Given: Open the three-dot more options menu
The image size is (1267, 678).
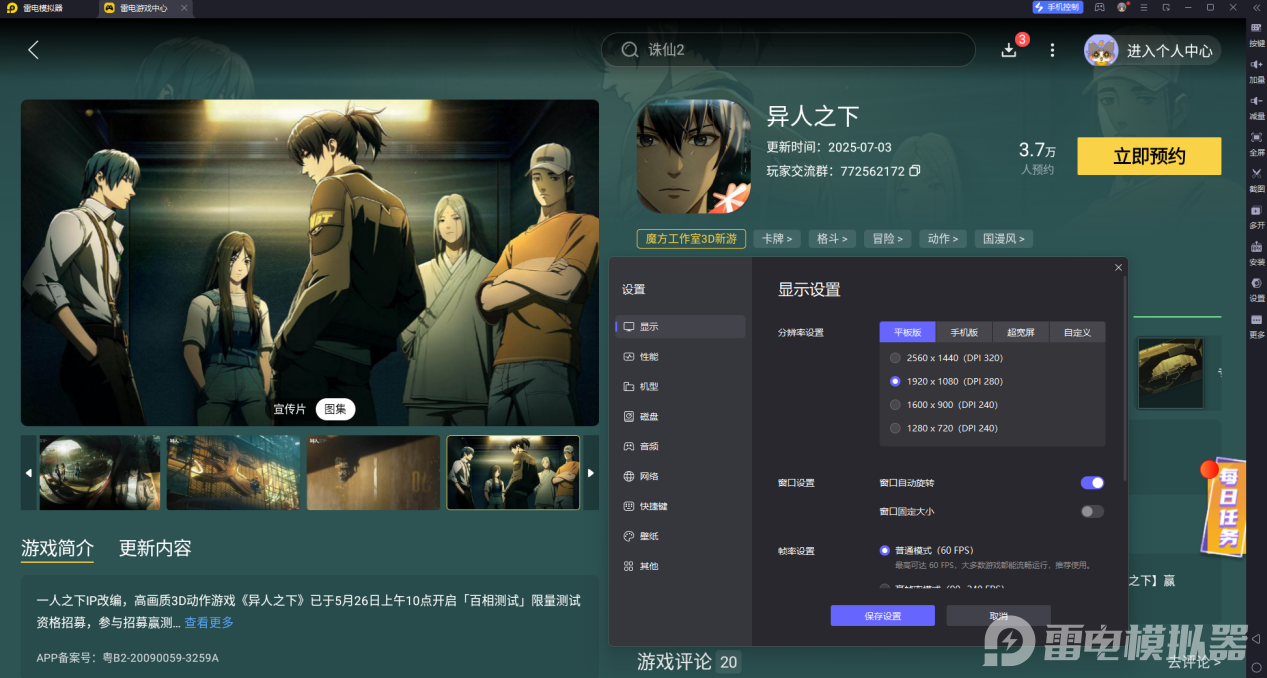Looking at the screenshot, I should 1052,50.
